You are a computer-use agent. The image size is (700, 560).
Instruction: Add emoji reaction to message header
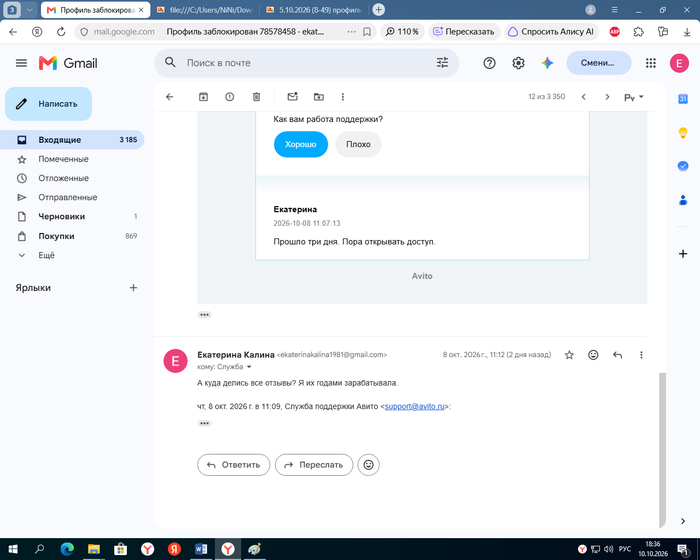[x=593, y=355]
